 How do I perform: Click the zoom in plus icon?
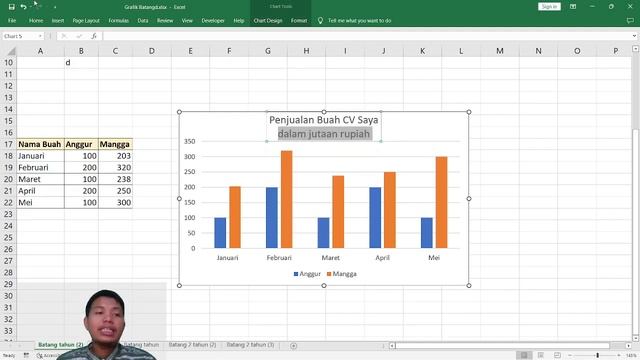pyautogui.click(x=619, y=356)
